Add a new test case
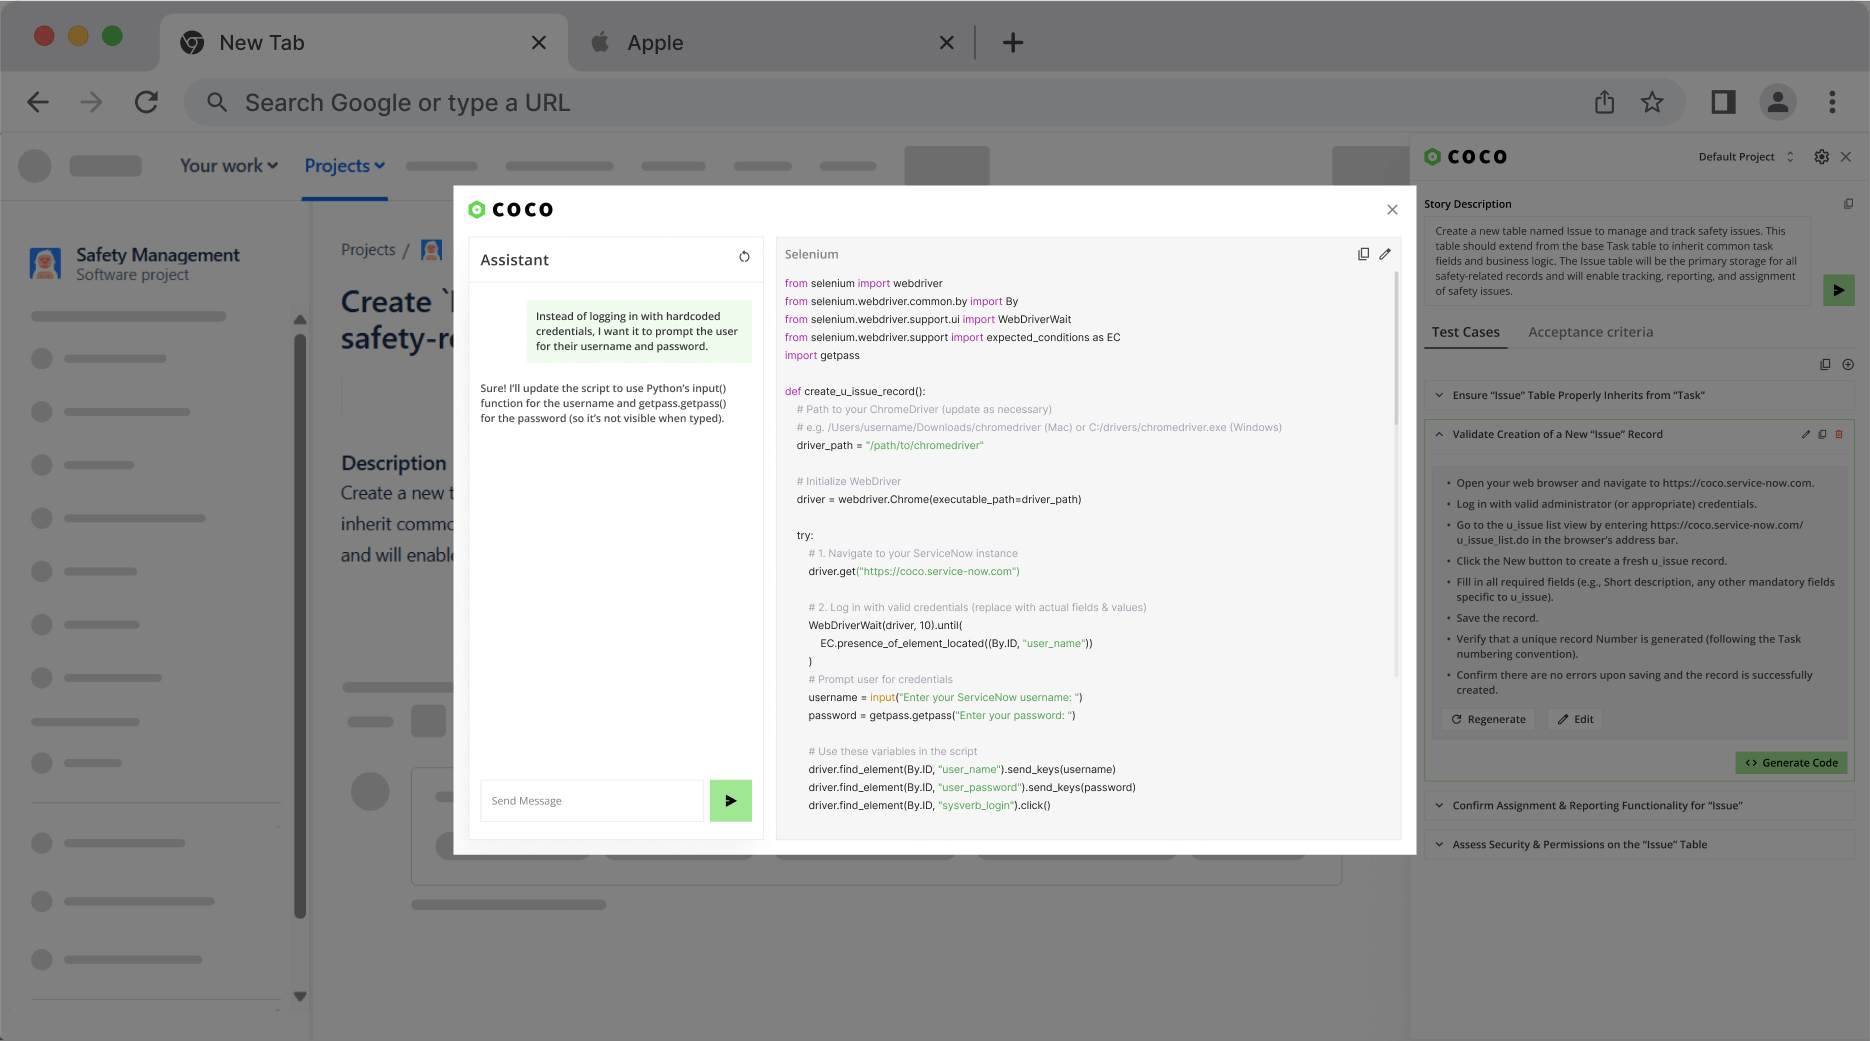 1848,365
